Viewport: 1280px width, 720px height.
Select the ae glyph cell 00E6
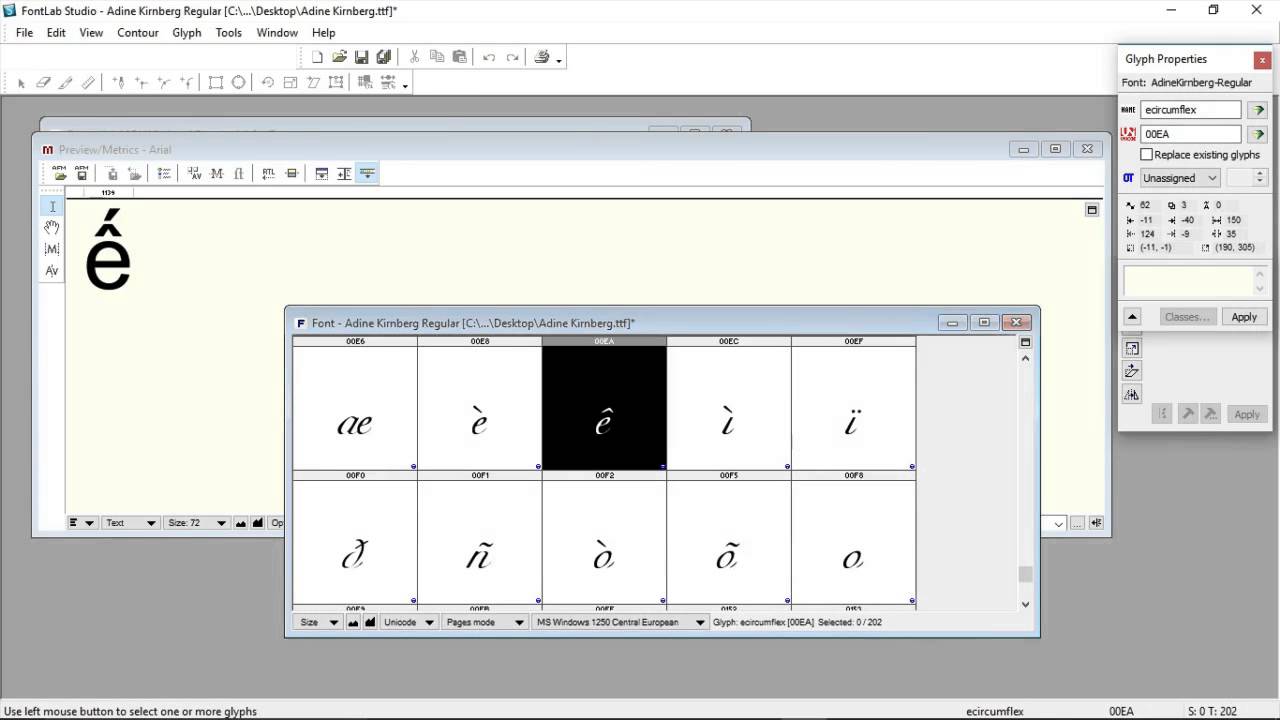pyautogui.click(x=355, y=408)
